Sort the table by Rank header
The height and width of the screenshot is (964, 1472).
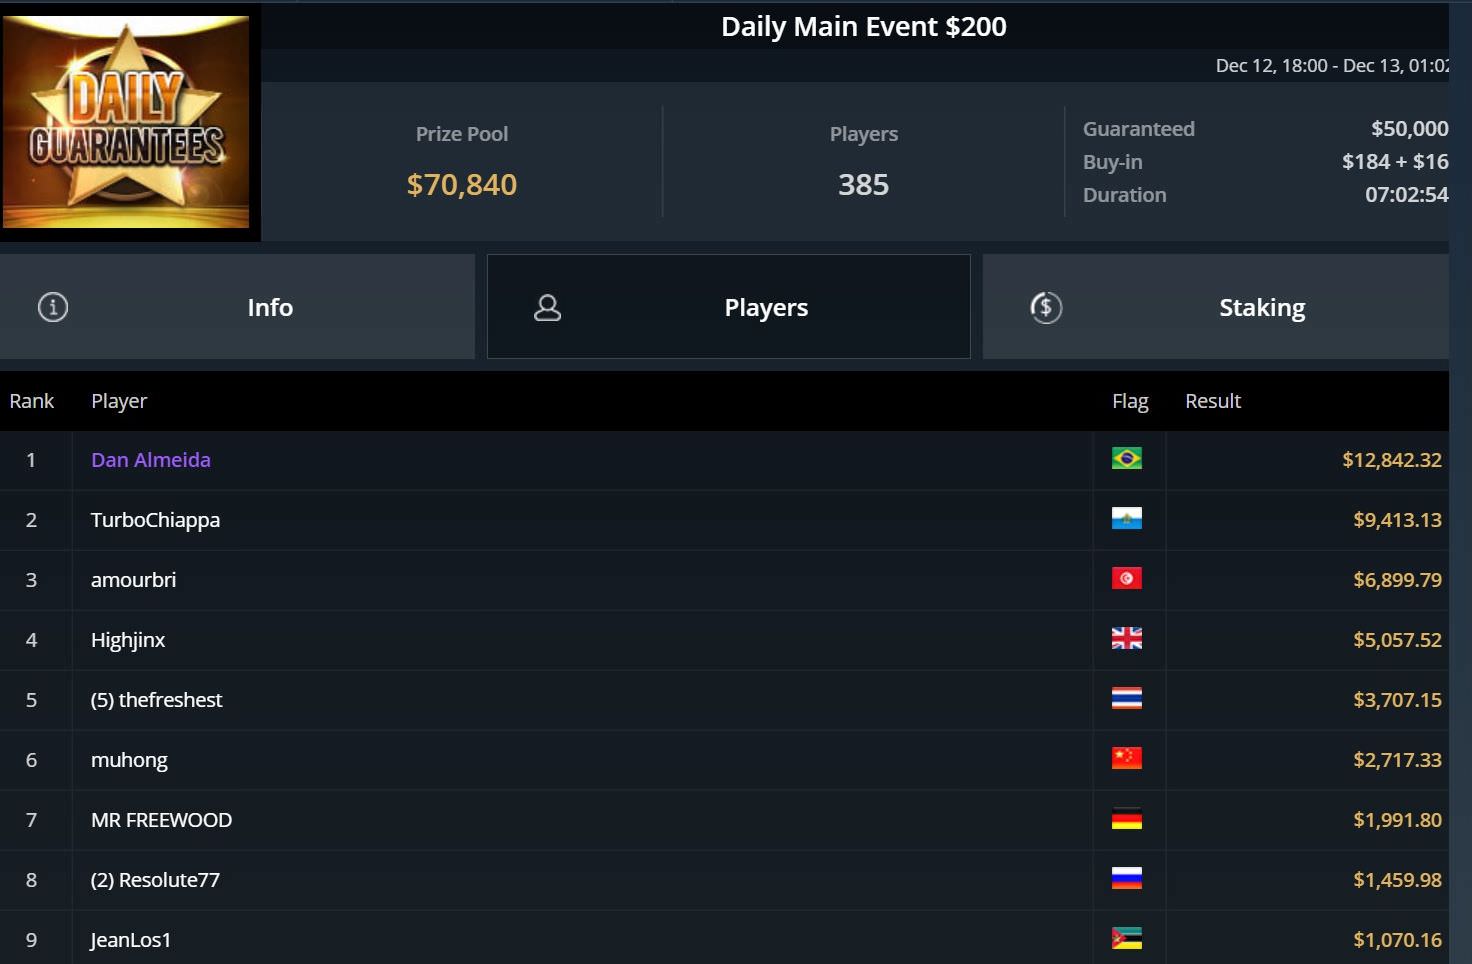pos(32,401)
